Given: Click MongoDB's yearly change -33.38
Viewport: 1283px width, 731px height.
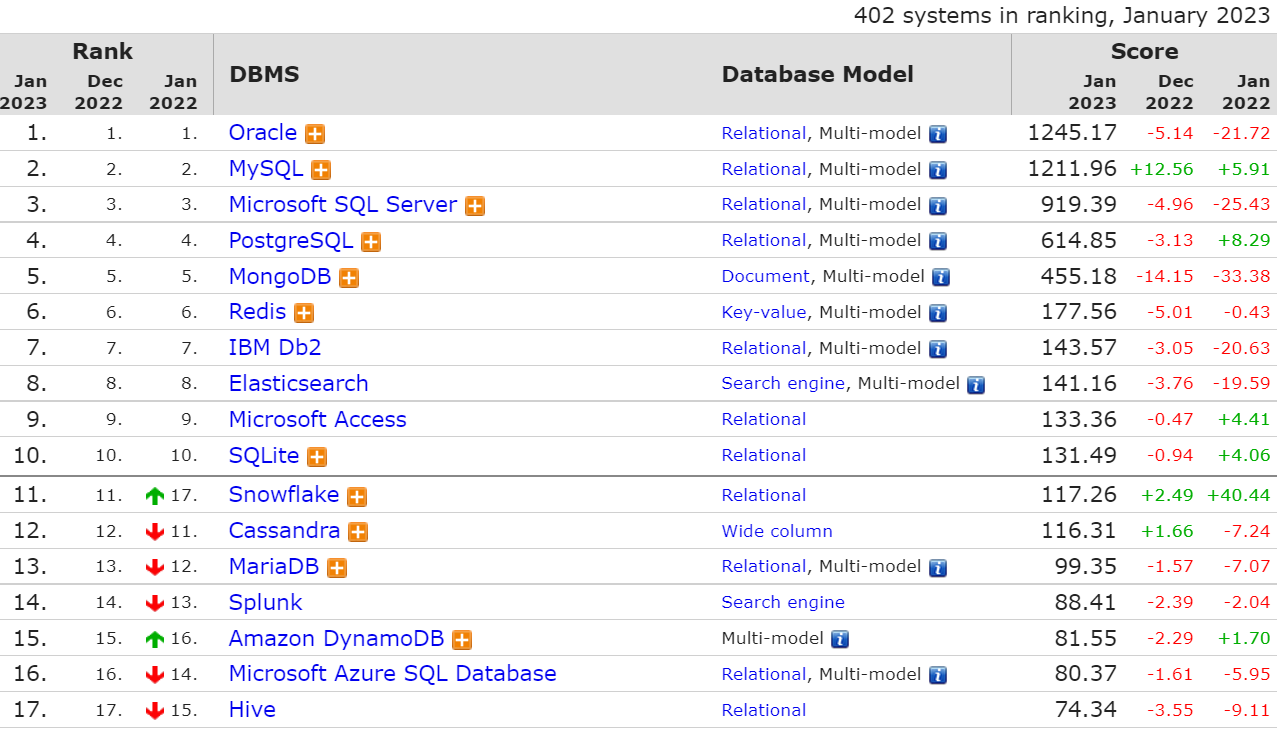Looking at the screenshot, I should (x=1241, y=277).
